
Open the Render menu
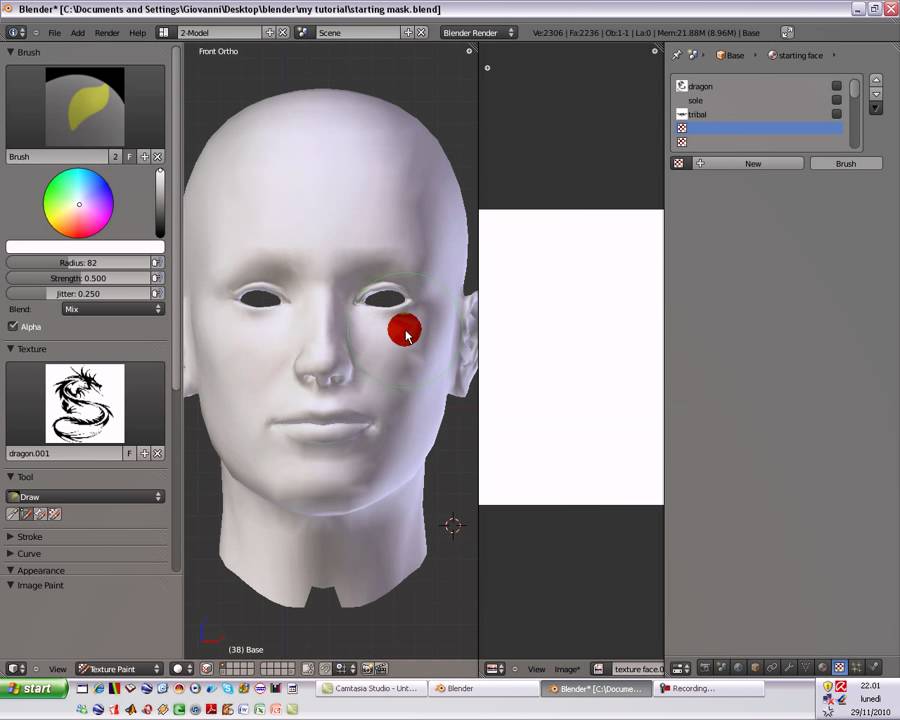[107, 33]
